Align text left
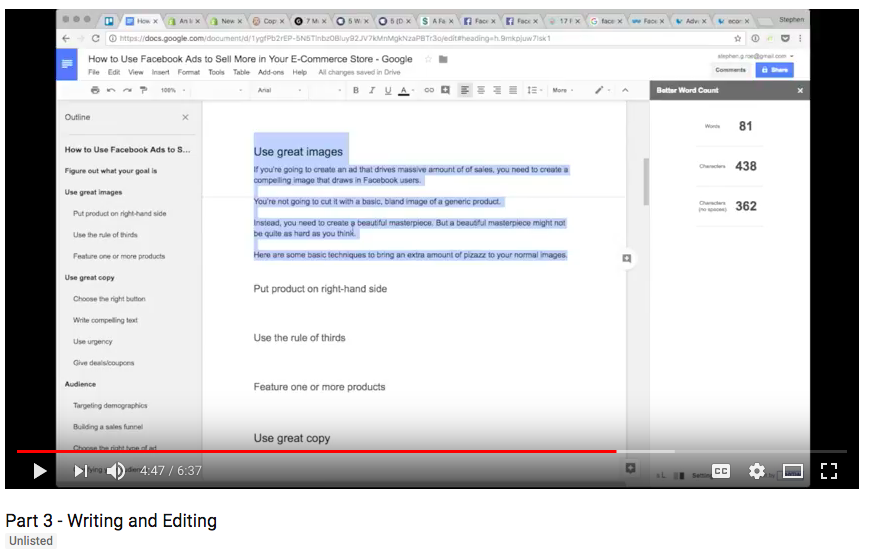Viewport: 873px width, 556px height. pyautogui.click(x=464, y=90)
